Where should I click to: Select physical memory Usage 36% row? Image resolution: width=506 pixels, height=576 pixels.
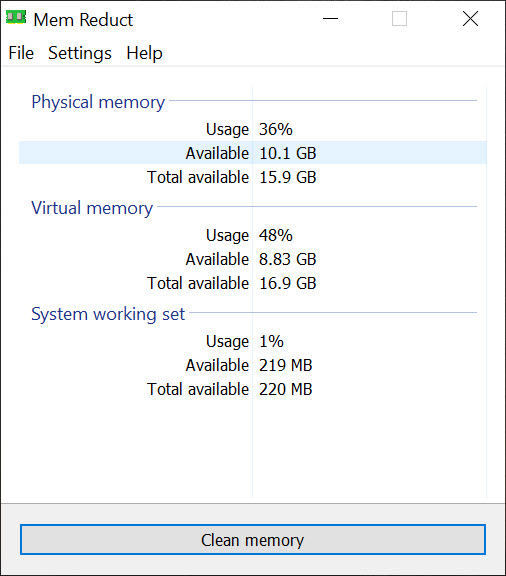pos(253,129)
